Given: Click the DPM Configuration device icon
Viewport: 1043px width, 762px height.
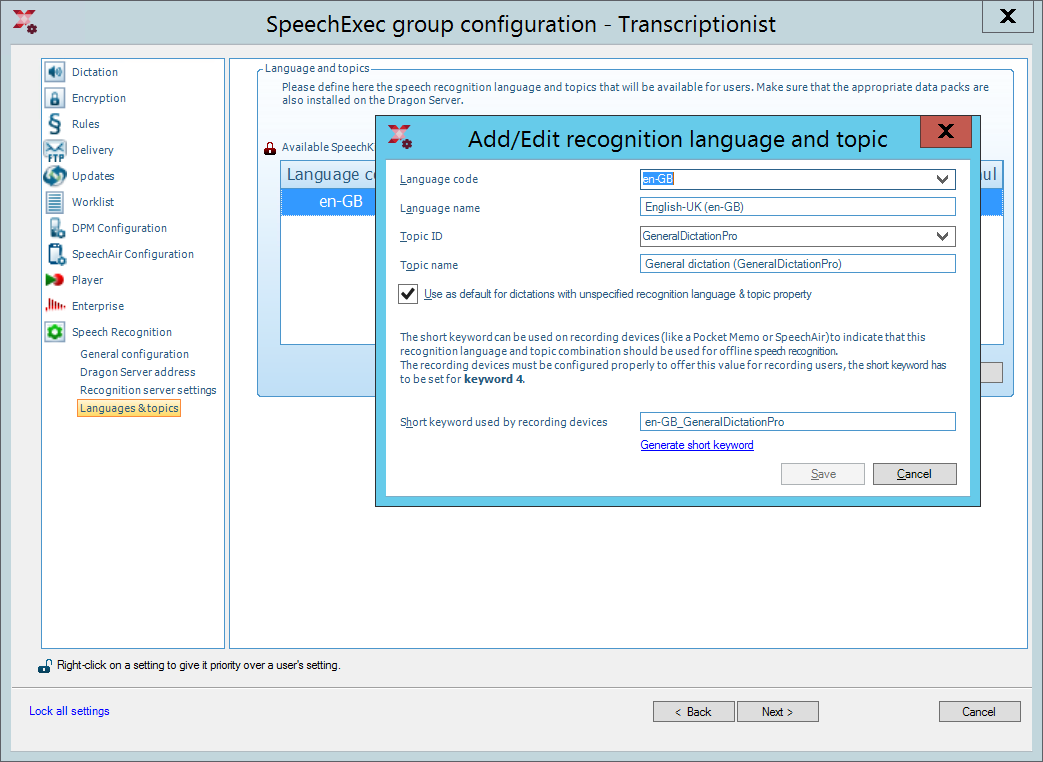Looking at the screenshot, I should point(55,228).
